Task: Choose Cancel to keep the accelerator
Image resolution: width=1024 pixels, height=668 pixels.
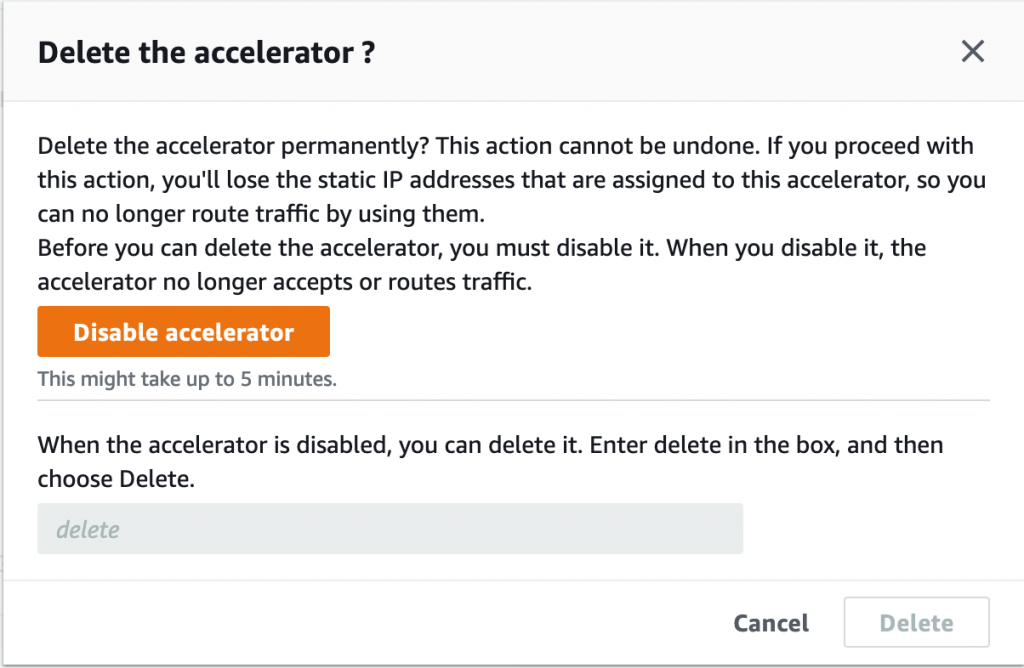Action: pos(770,622)
